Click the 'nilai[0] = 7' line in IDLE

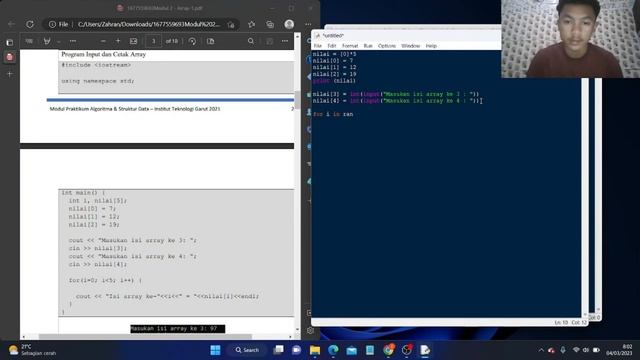[333, 61]
